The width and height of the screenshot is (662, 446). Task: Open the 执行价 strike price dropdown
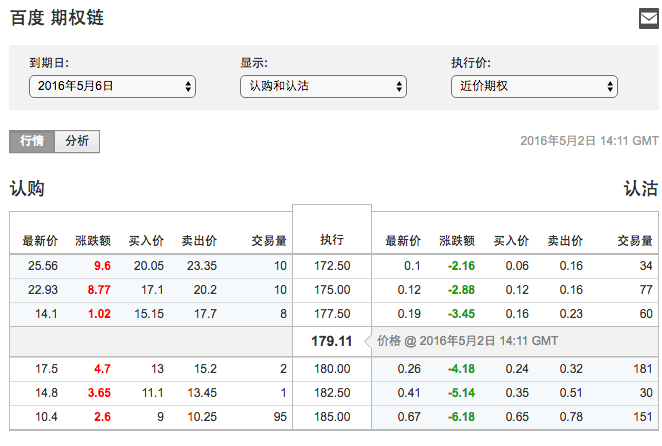tap(534, 87)
